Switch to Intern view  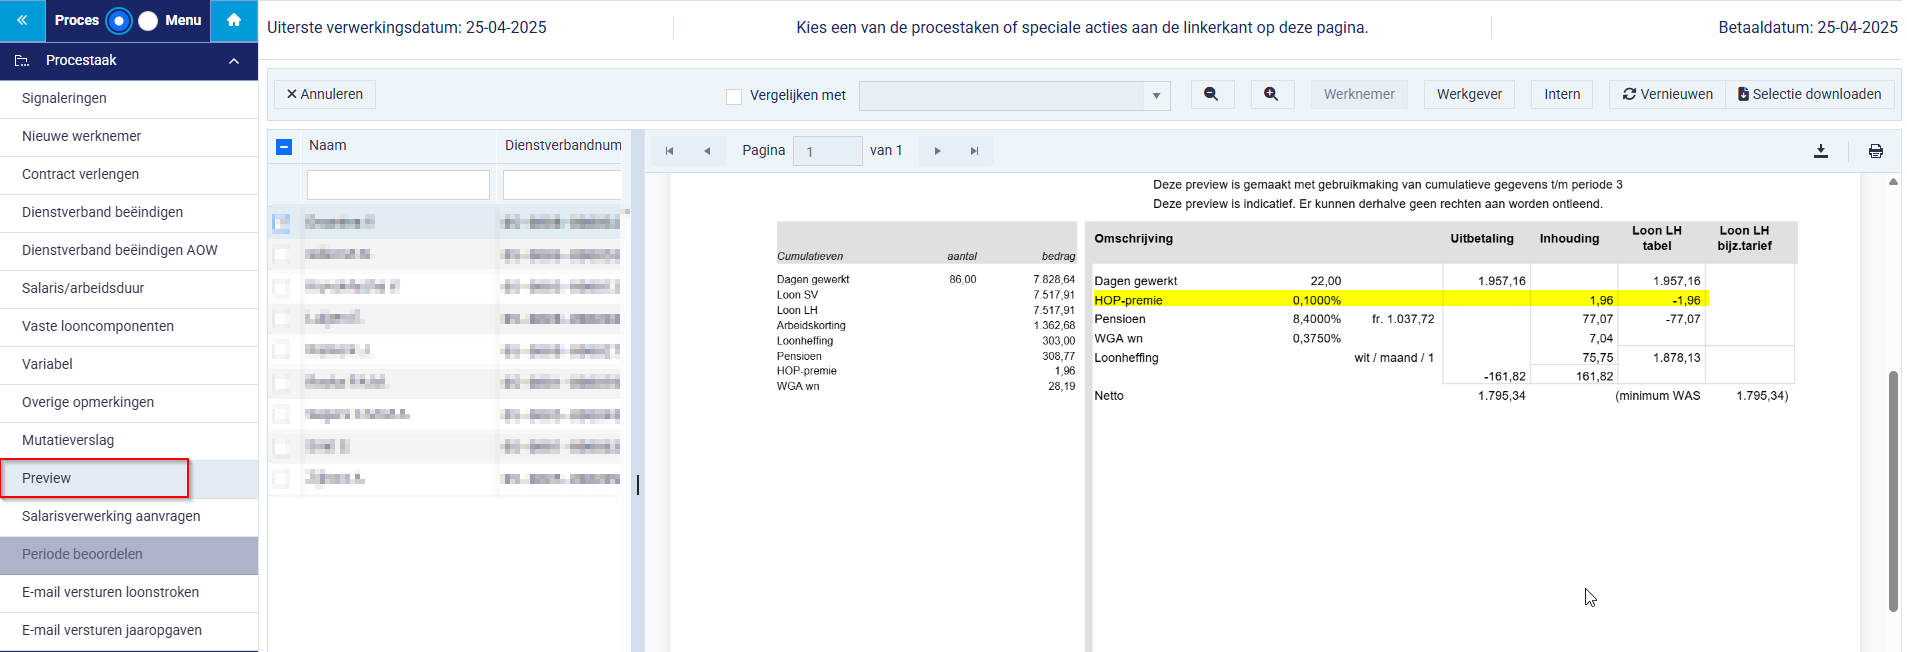pyautogui.click(x=1562, y=94)
